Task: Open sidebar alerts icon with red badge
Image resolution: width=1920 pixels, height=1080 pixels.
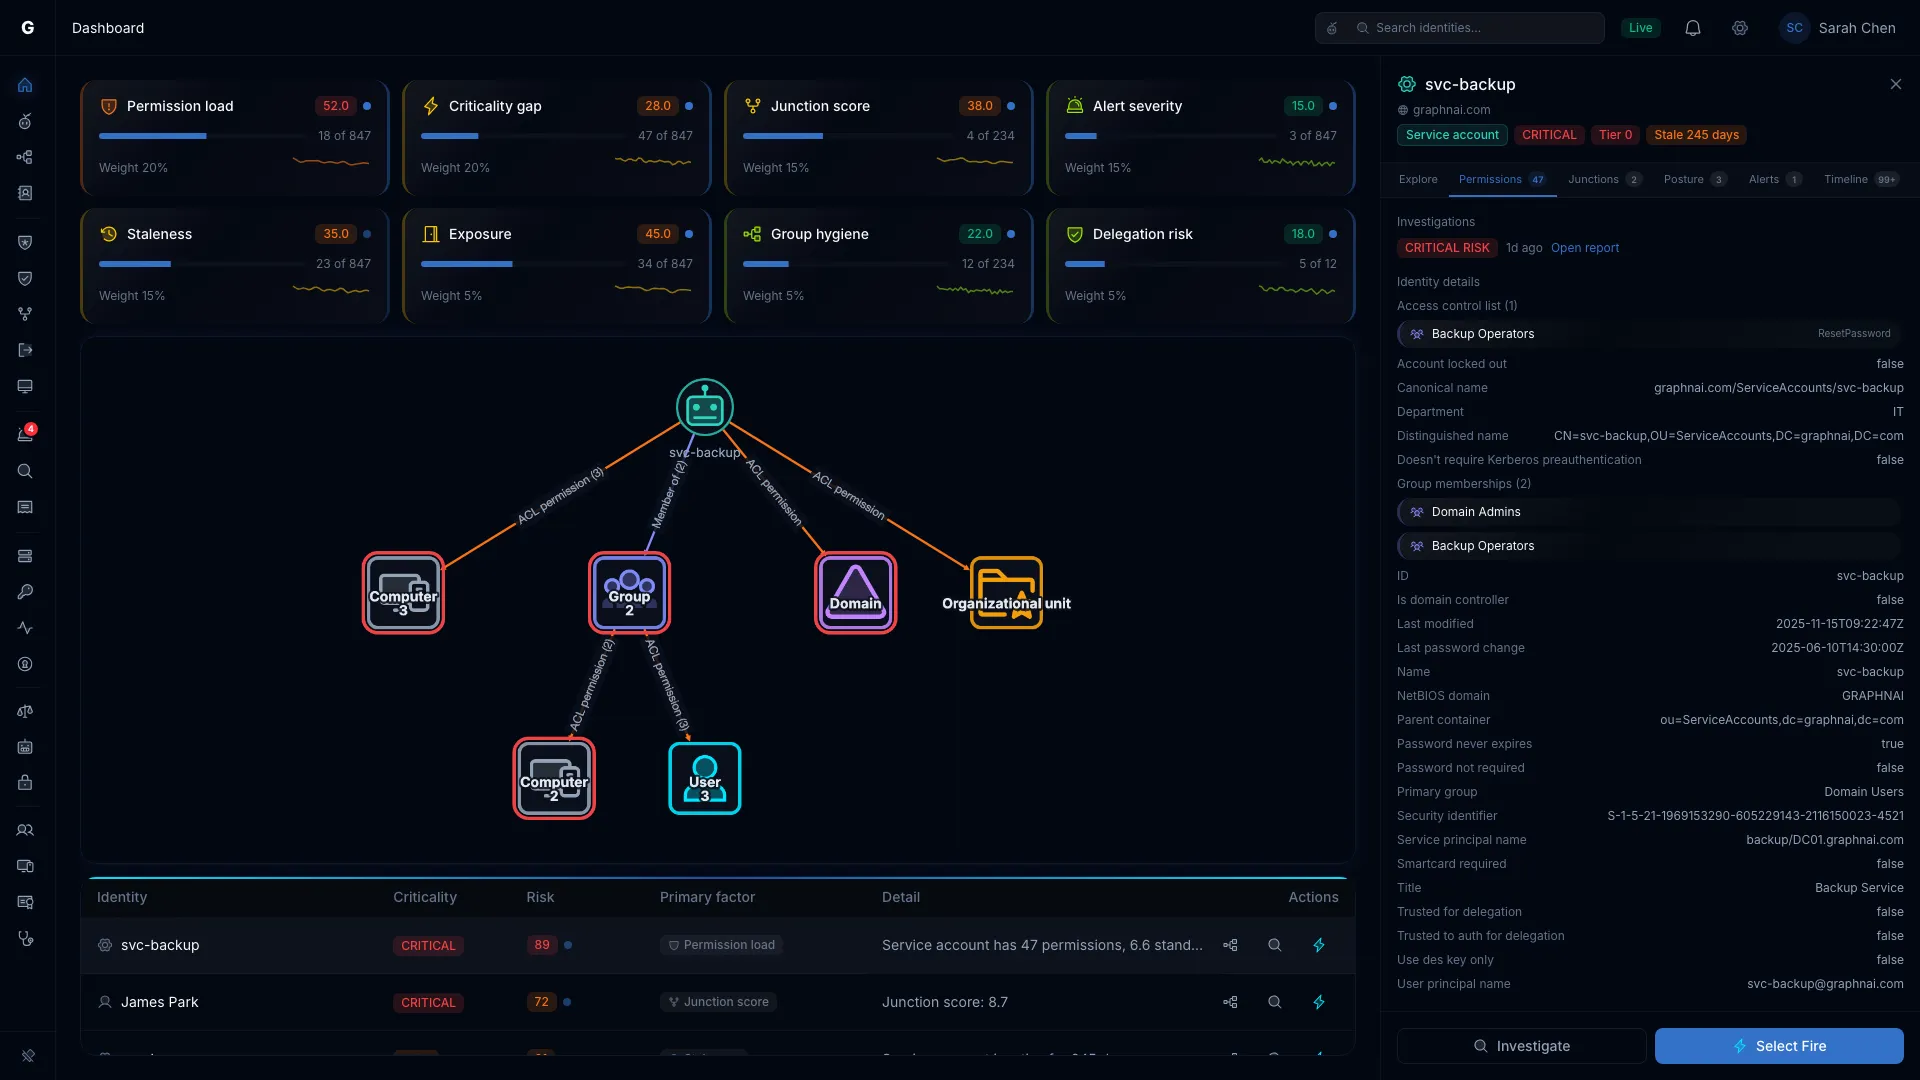Action: (x=25, y=434)
